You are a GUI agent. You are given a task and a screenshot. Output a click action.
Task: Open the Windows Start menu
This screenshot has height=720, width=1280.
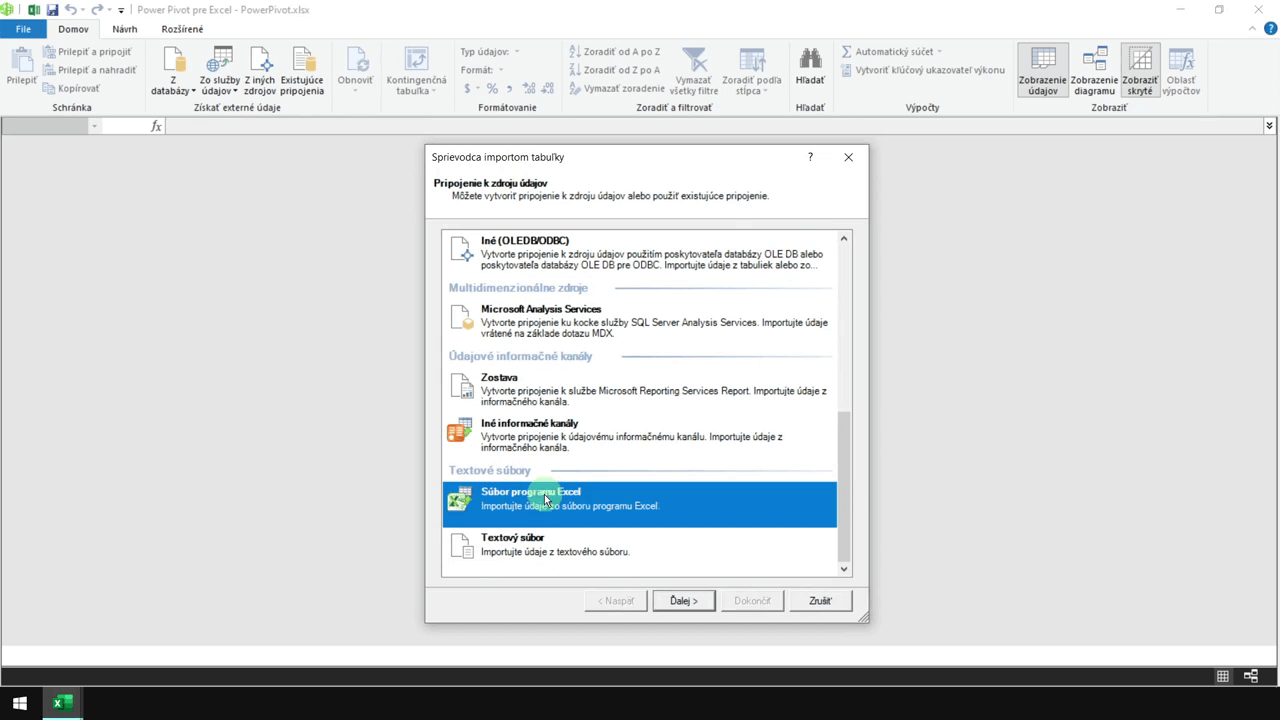19,703
